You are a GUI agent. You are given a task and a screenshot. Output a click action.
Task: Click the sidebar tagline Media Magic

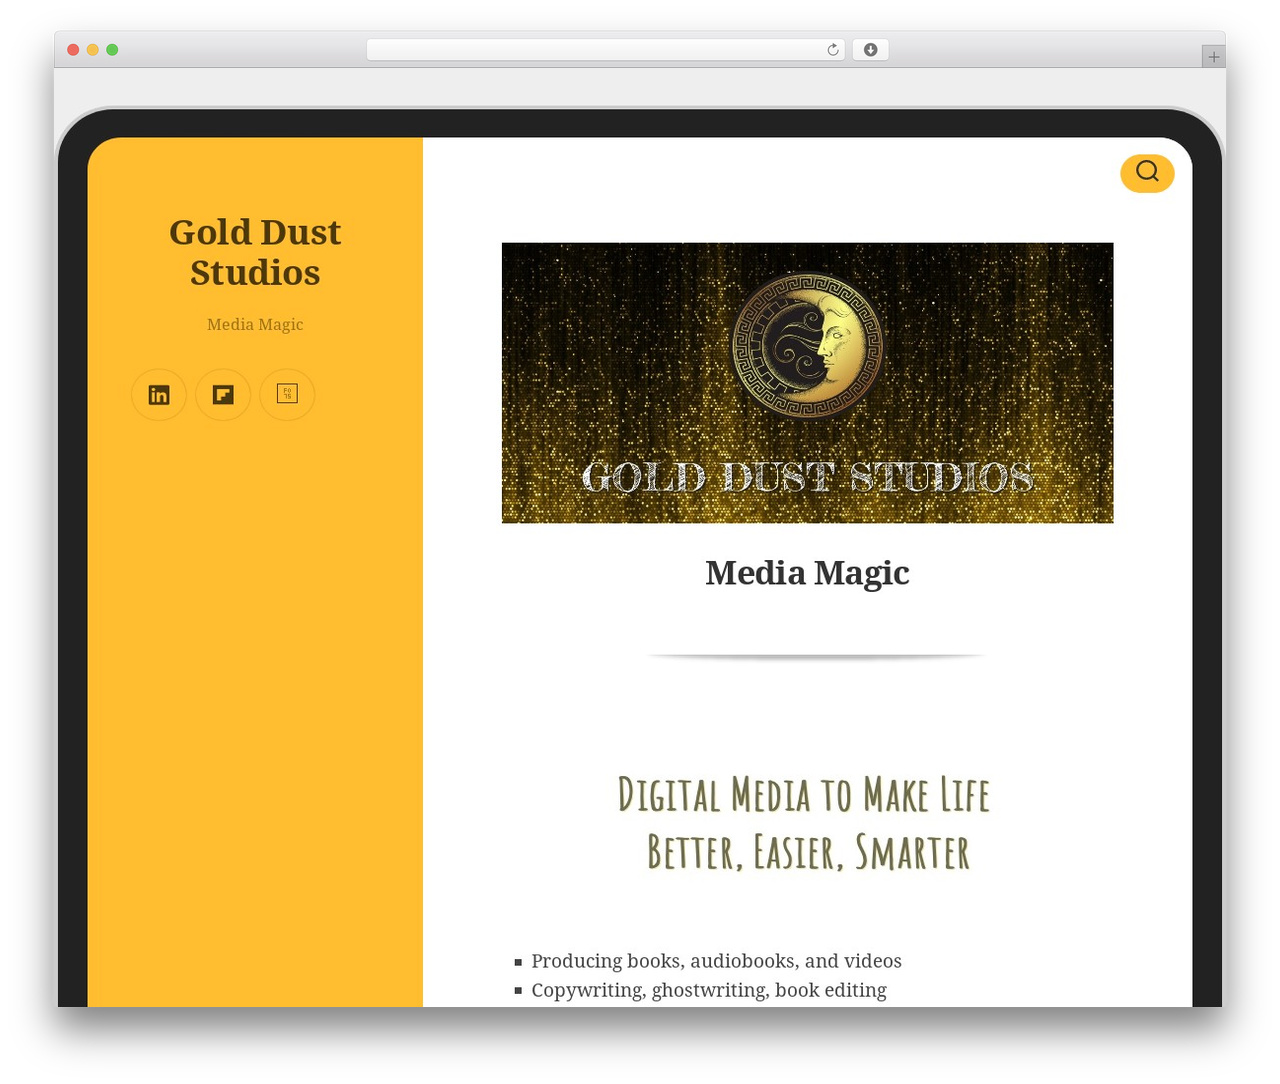255,324
